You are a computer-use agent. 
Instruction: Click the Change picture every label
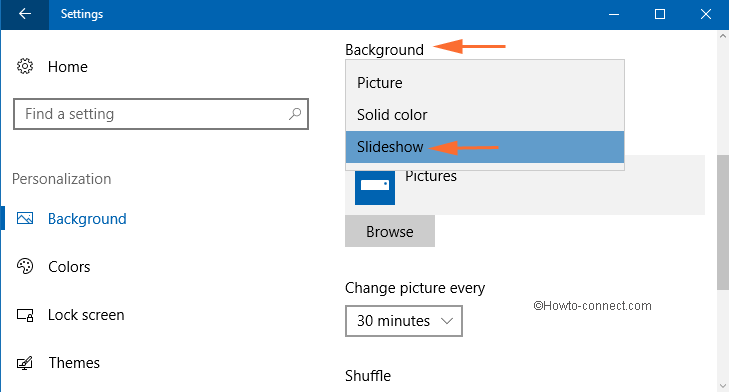click(415, 288)
